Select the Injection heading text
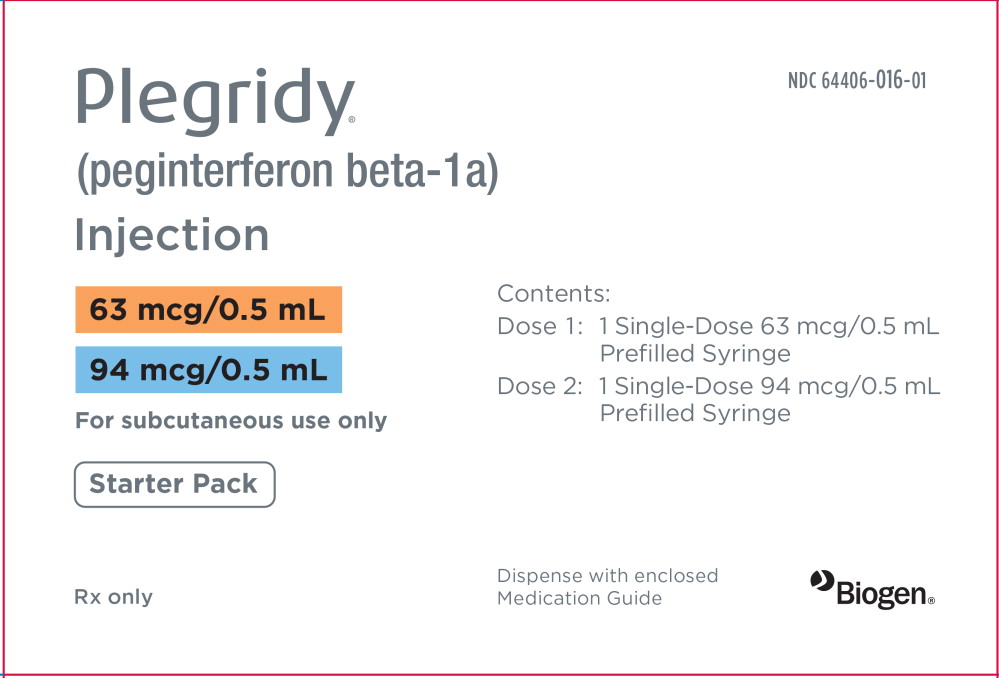 point(172,236)
